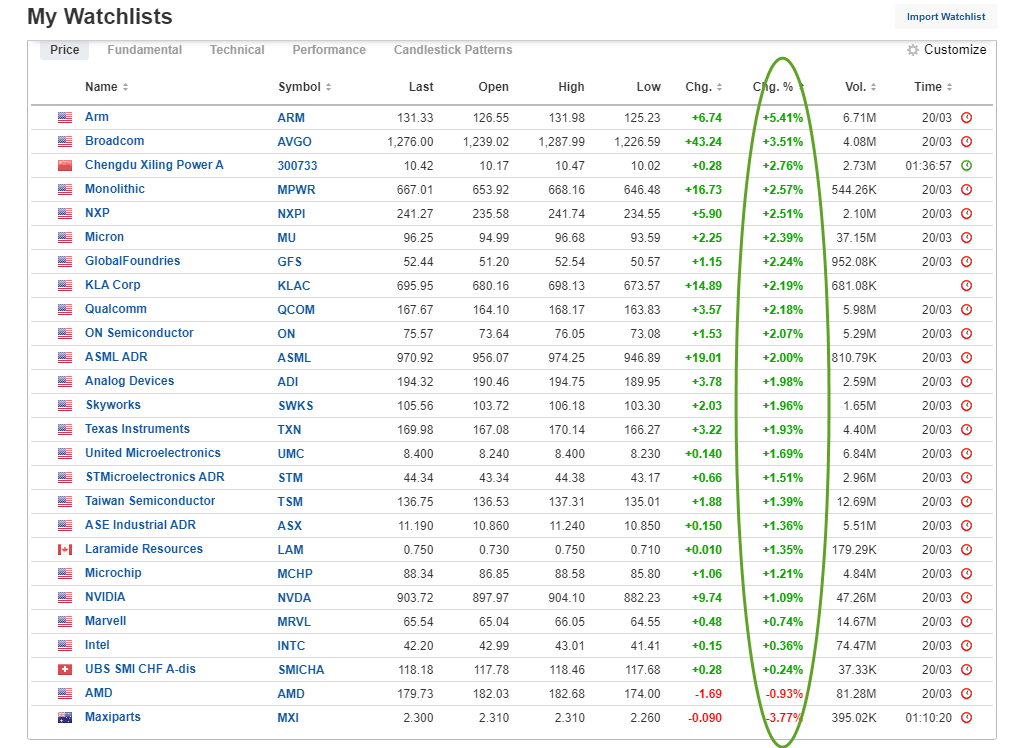Click the clock icon in AMD row

pos(966,693)
